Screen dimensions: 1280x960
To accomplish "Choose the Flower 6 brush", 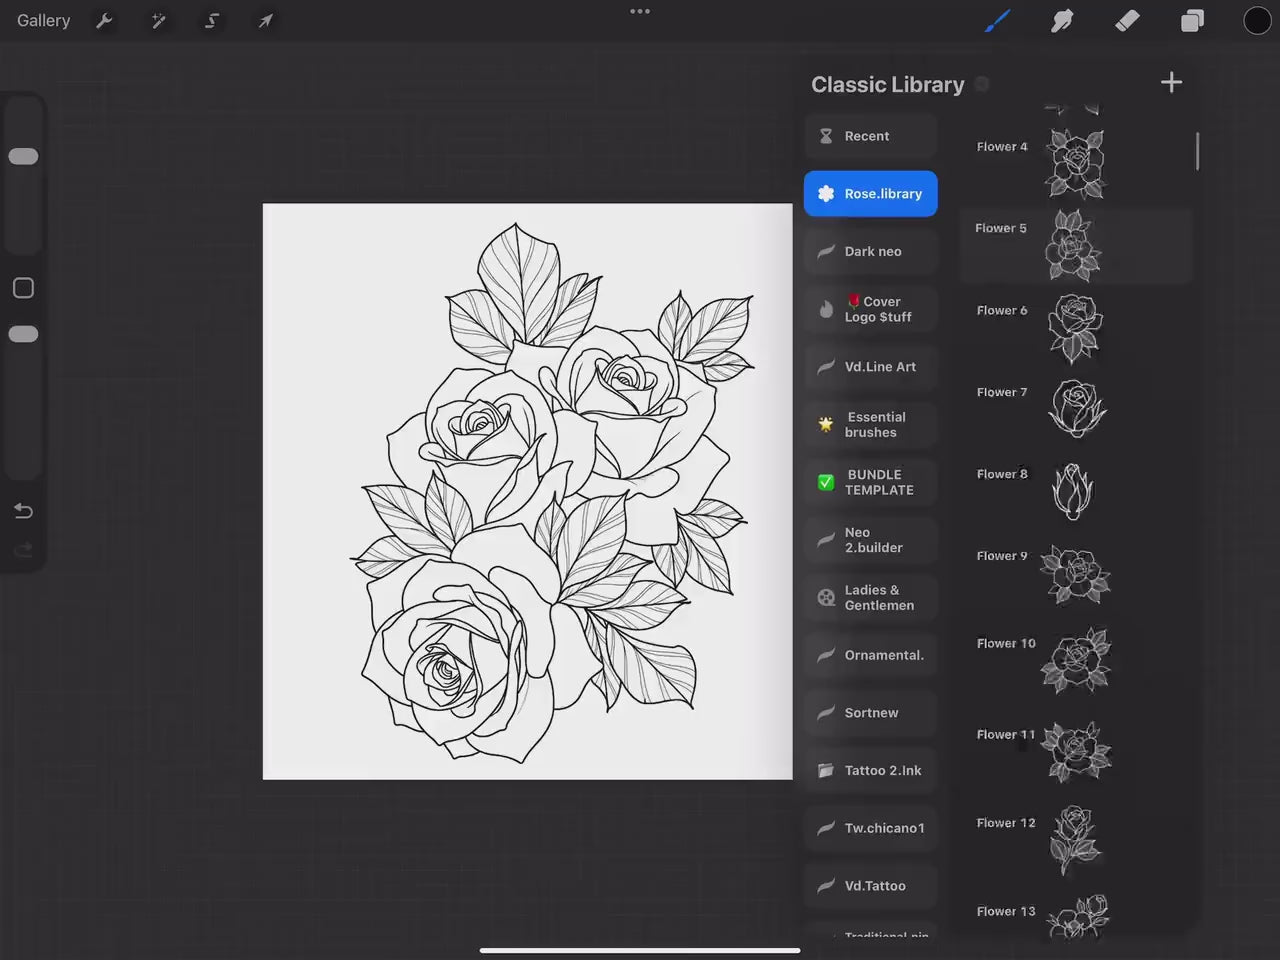I will (1076, 328).
